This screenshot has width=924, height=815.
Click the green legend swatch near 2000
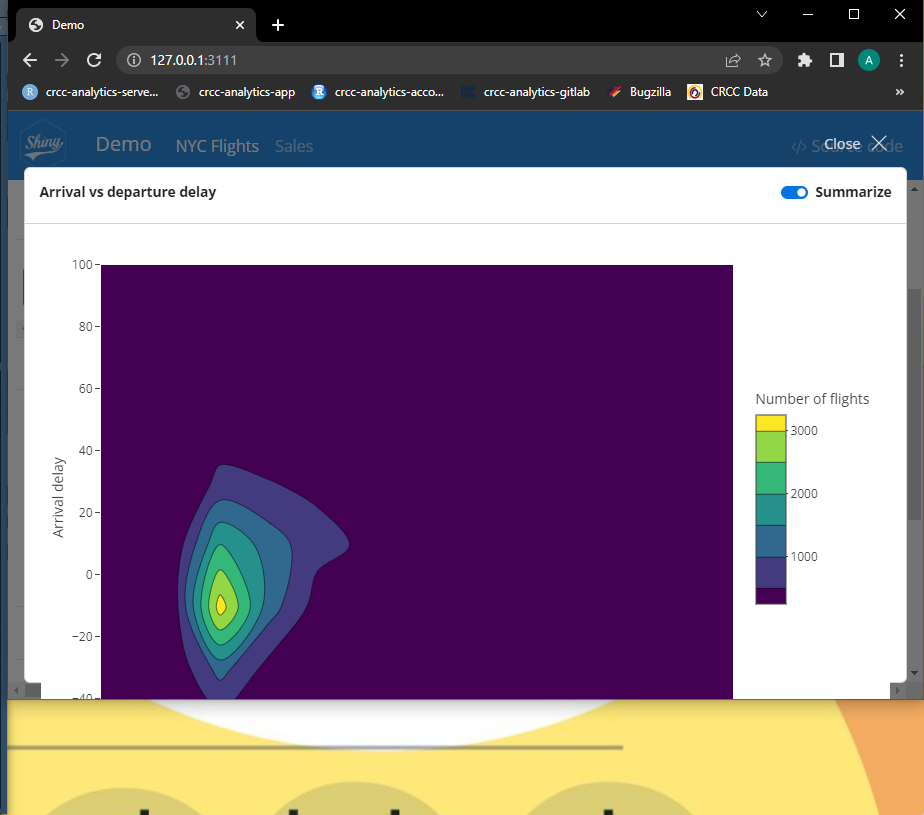pos(771,478)
